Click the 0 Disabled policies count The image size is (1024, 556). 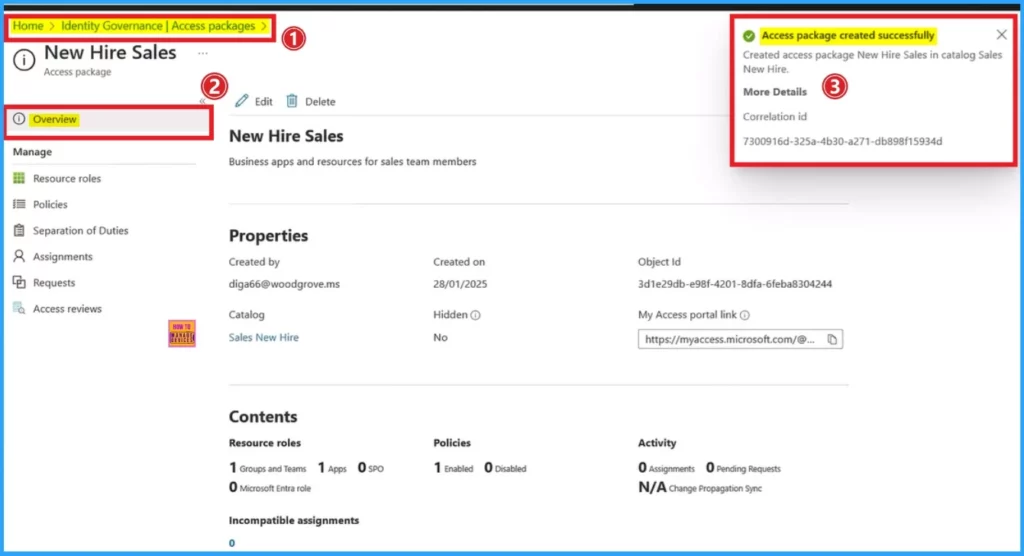pos(505,468)
